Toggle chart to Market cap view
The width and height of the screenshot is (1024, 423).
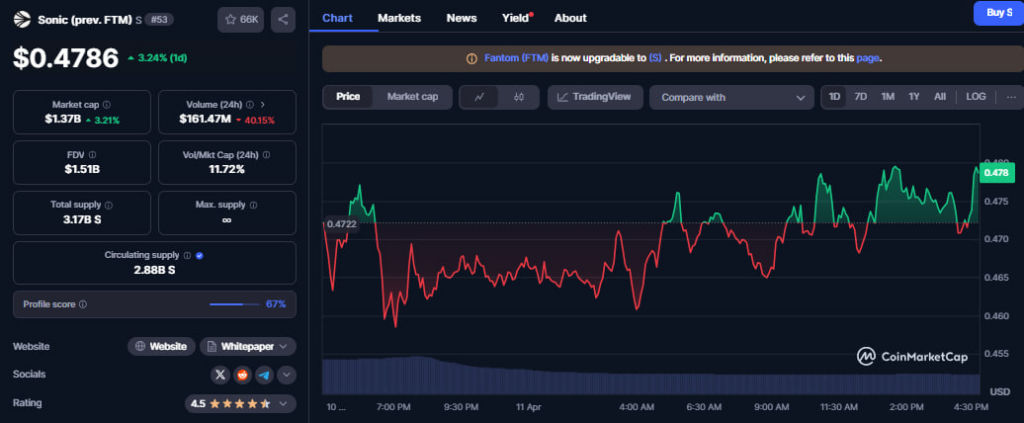click(412, 97)
